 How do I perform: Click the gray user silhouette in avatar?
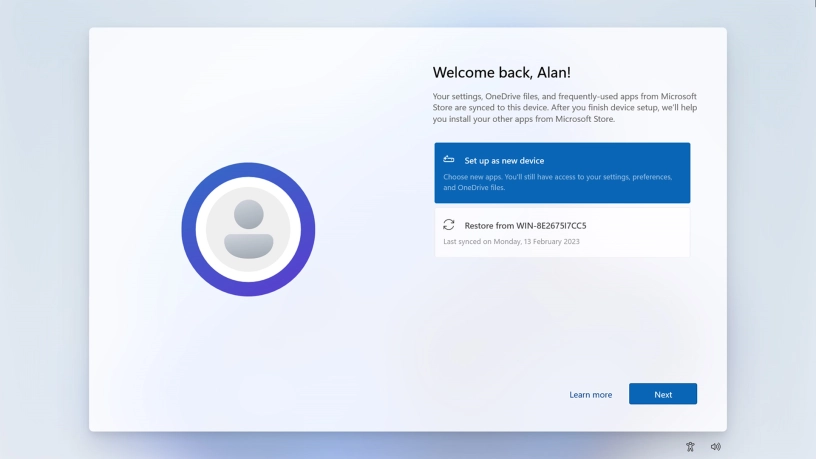tap(248, 229)
